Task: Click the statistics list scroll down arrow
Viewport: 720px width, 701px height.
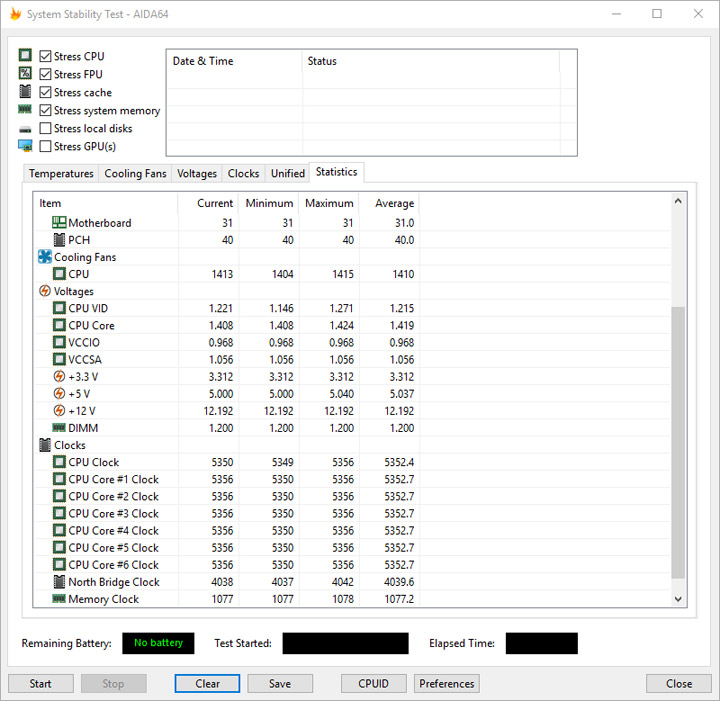Action: tap(678, 599)
